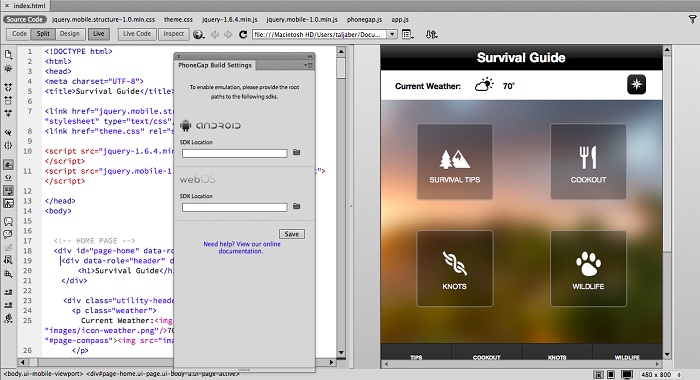Select the index.html document tab
Screen dimensions: 700x380
(29, 6)
